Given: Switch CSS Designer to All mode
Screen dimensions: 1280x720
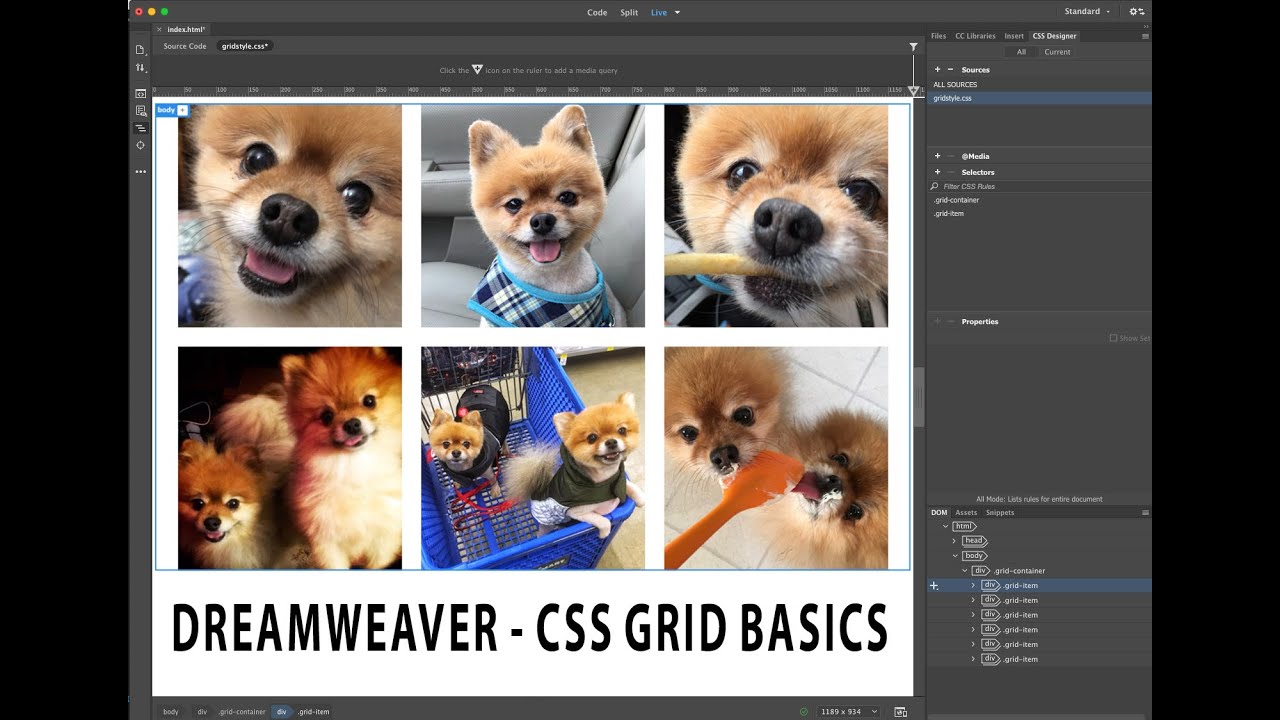Looking at the screenshot, I should pos(1021,52).
